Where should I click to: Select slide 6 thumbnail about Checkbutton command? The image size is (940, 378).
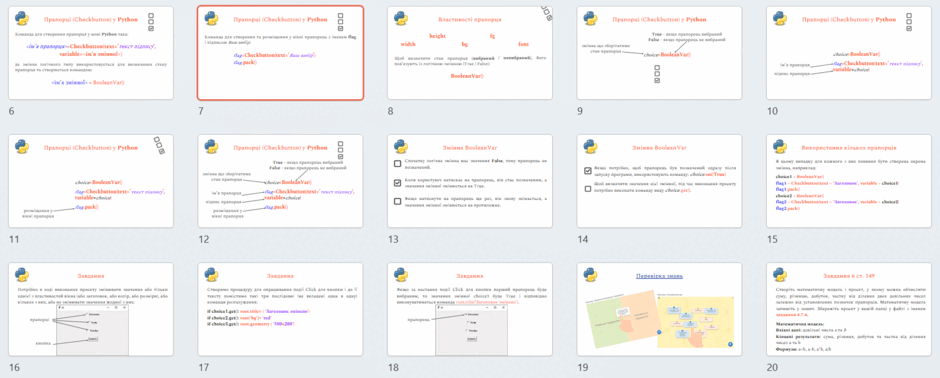tap(91, 53)
